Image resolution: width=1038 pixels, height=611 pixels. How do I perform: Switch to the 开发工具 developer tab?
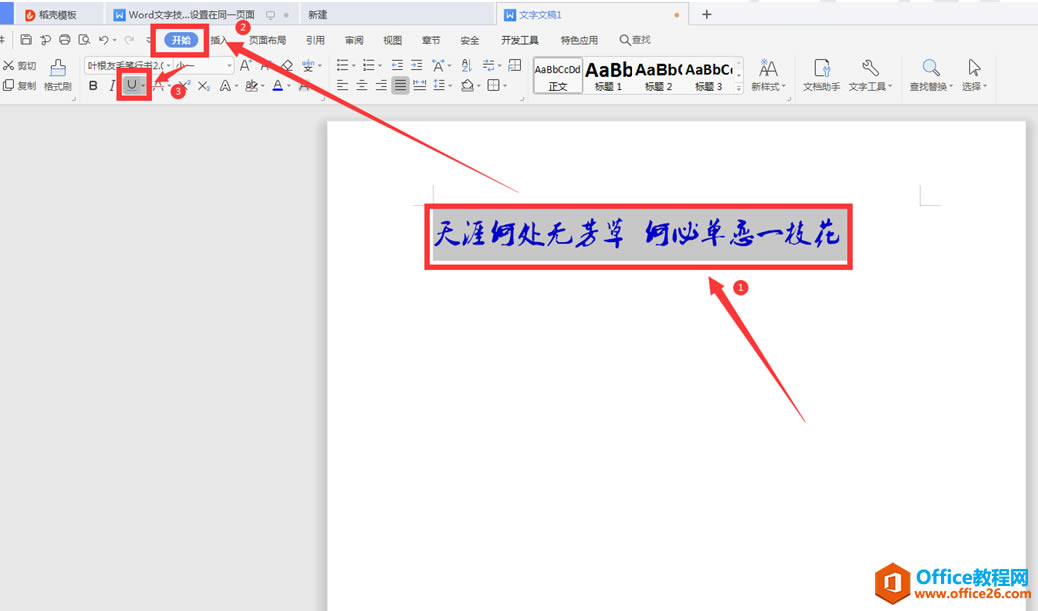(520, 40)
